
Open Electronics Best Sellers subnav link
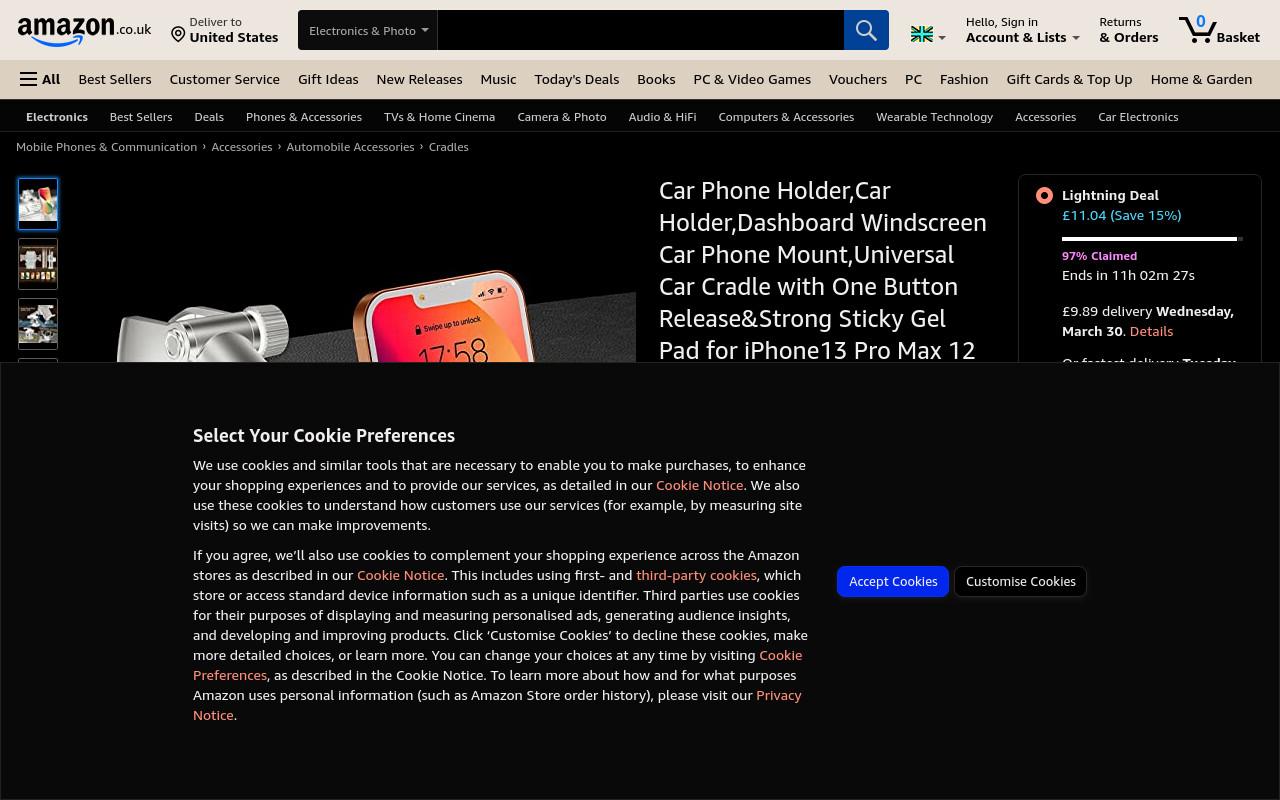coord(141,117)
